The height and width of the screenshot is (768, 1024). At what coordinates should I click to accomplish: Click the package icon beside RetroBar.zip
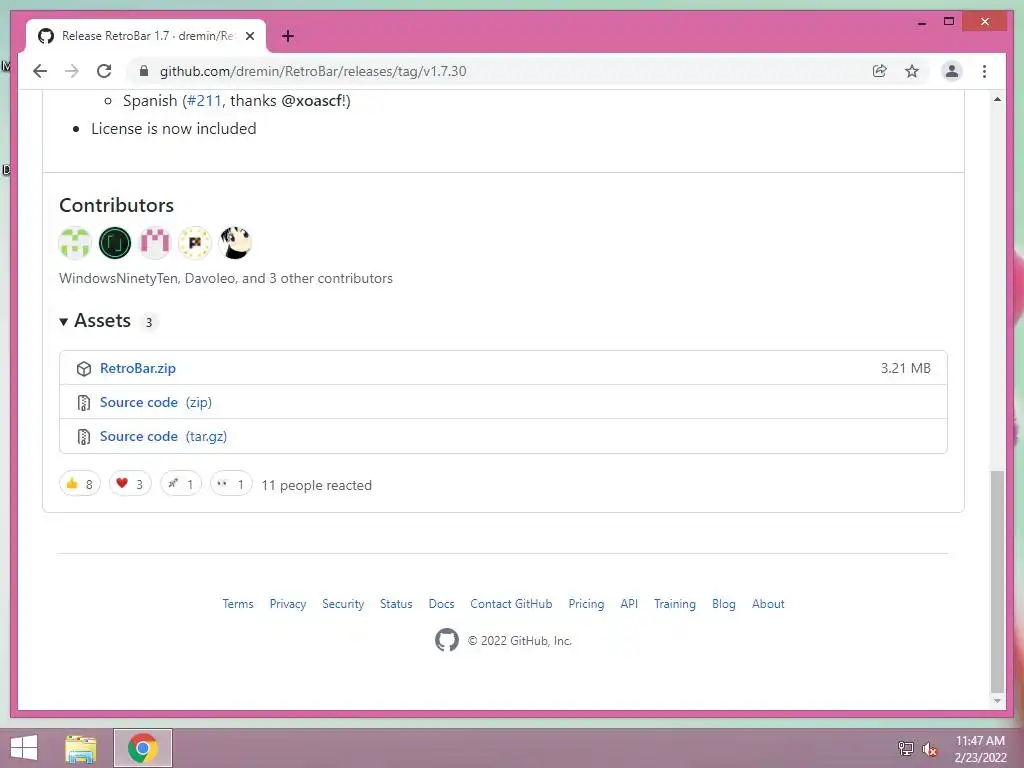pyautogui.click(x=84, y=369)
